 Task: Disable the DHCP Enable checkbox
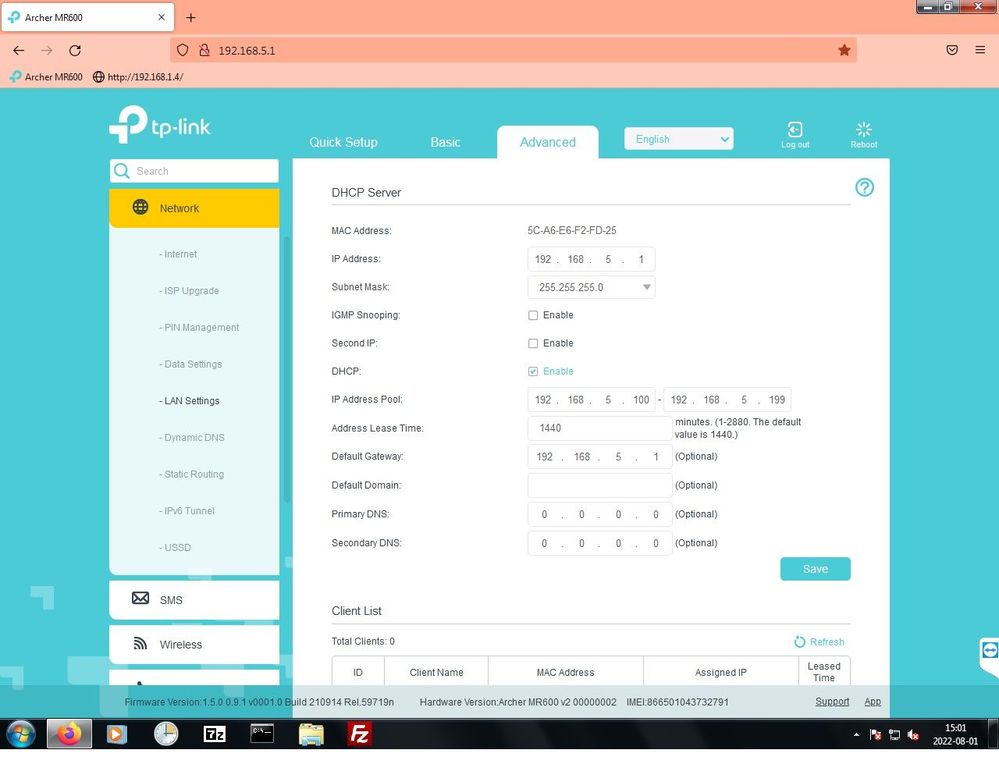[x=533, y=371]
